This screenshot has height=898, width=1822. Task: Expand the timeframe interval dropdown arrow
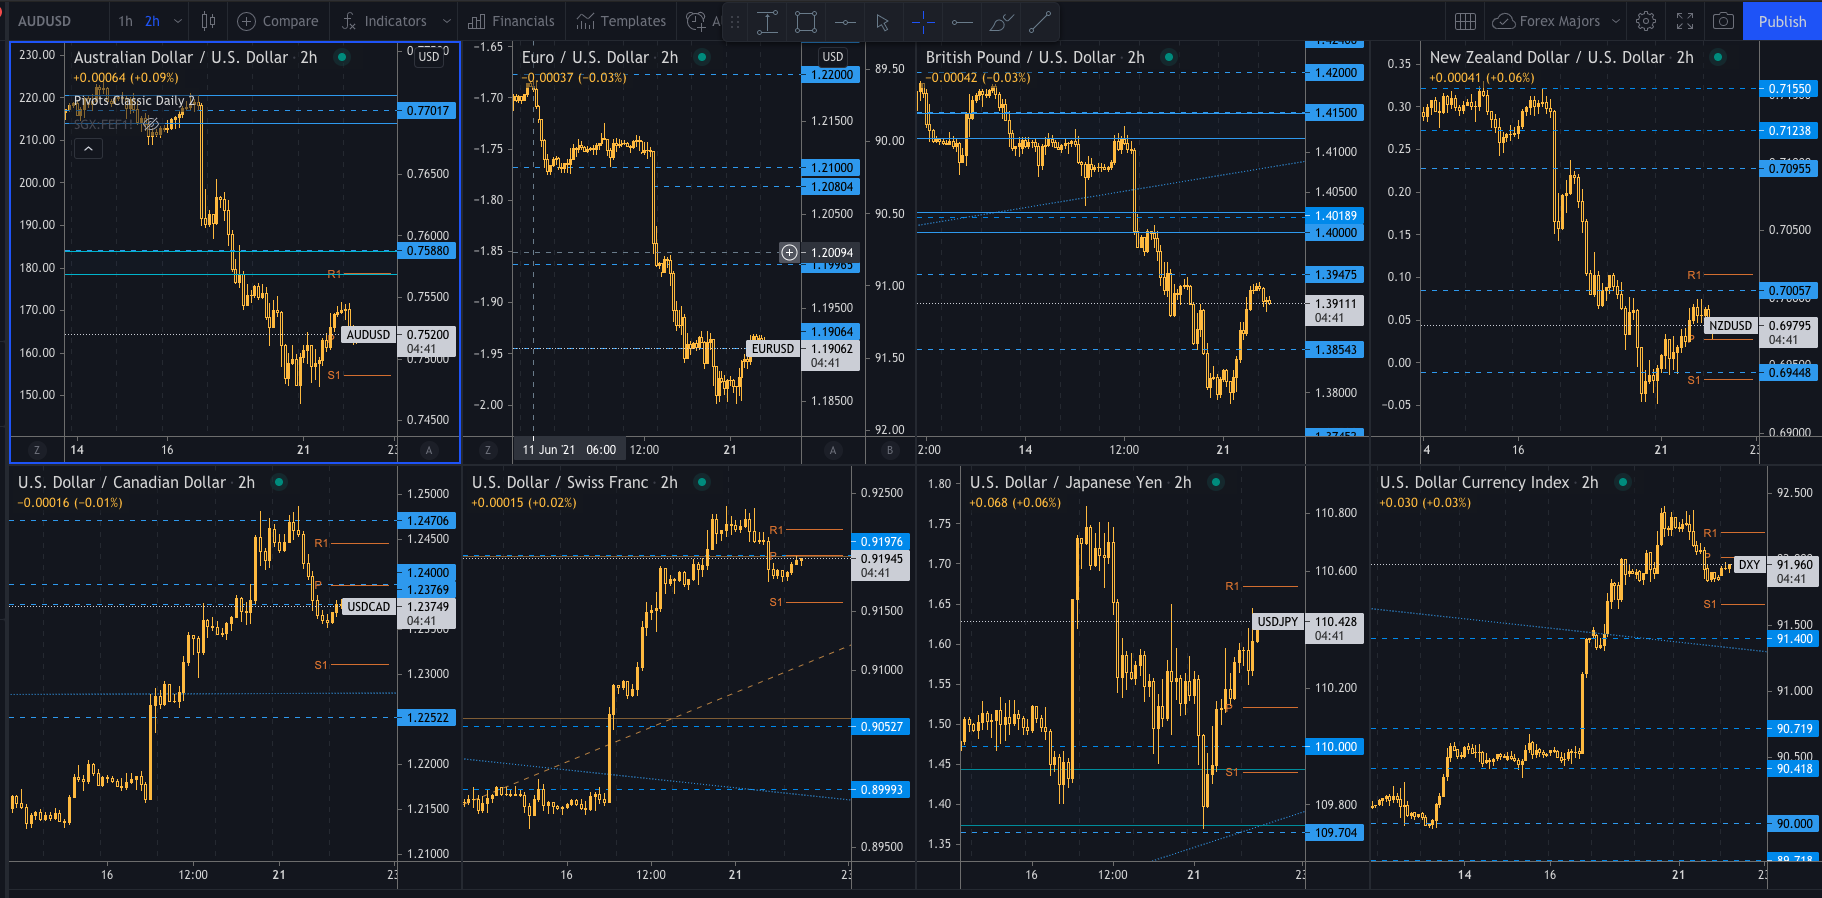pos(178,21)
